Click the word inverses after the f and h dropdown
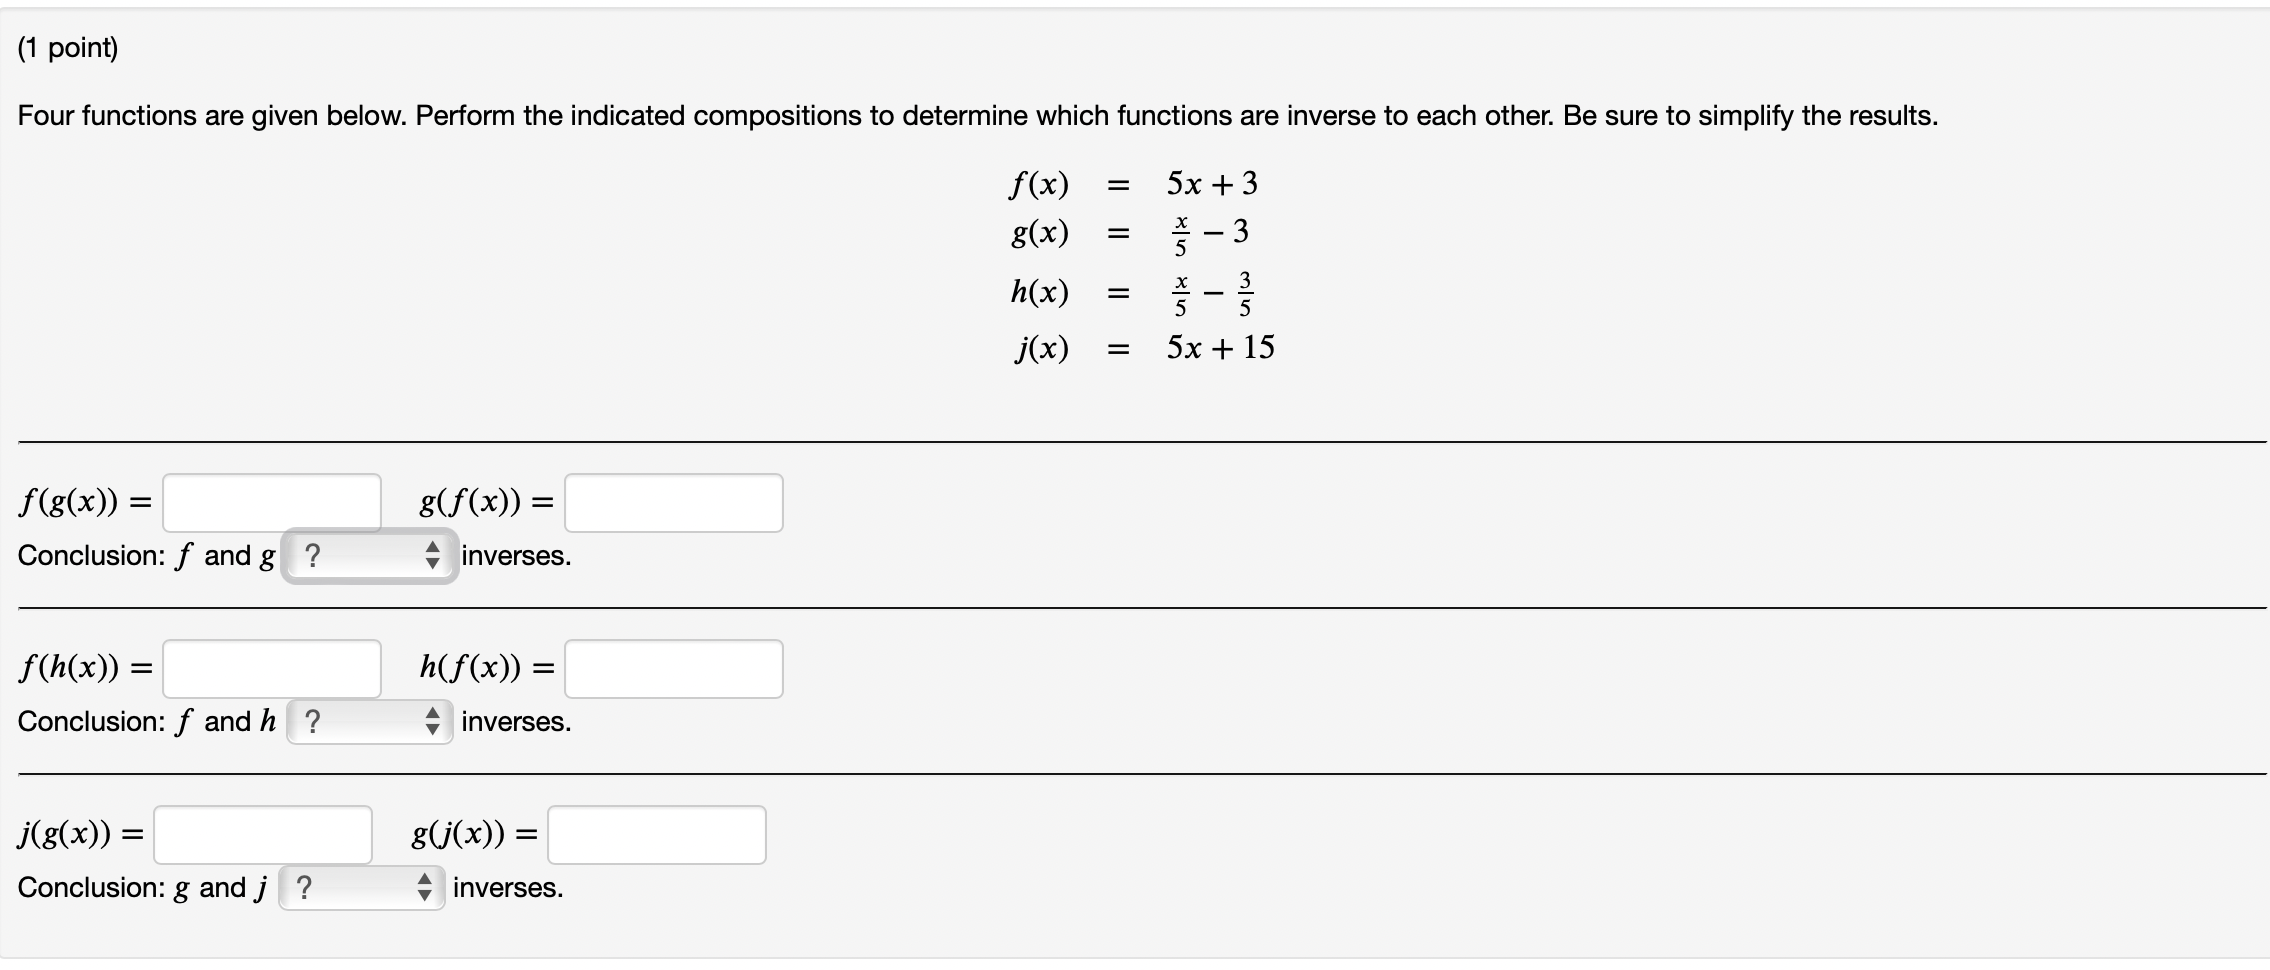This screenshot has width=2270, height=970. click(514, 722)
